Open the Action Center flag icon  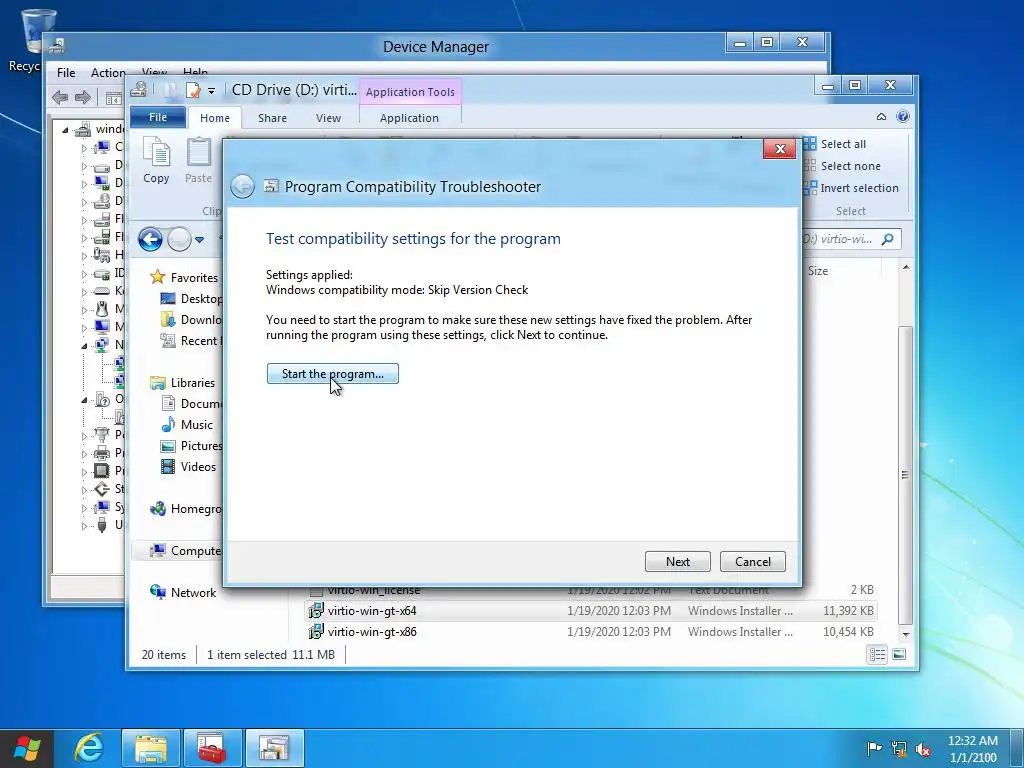[874, 748]
